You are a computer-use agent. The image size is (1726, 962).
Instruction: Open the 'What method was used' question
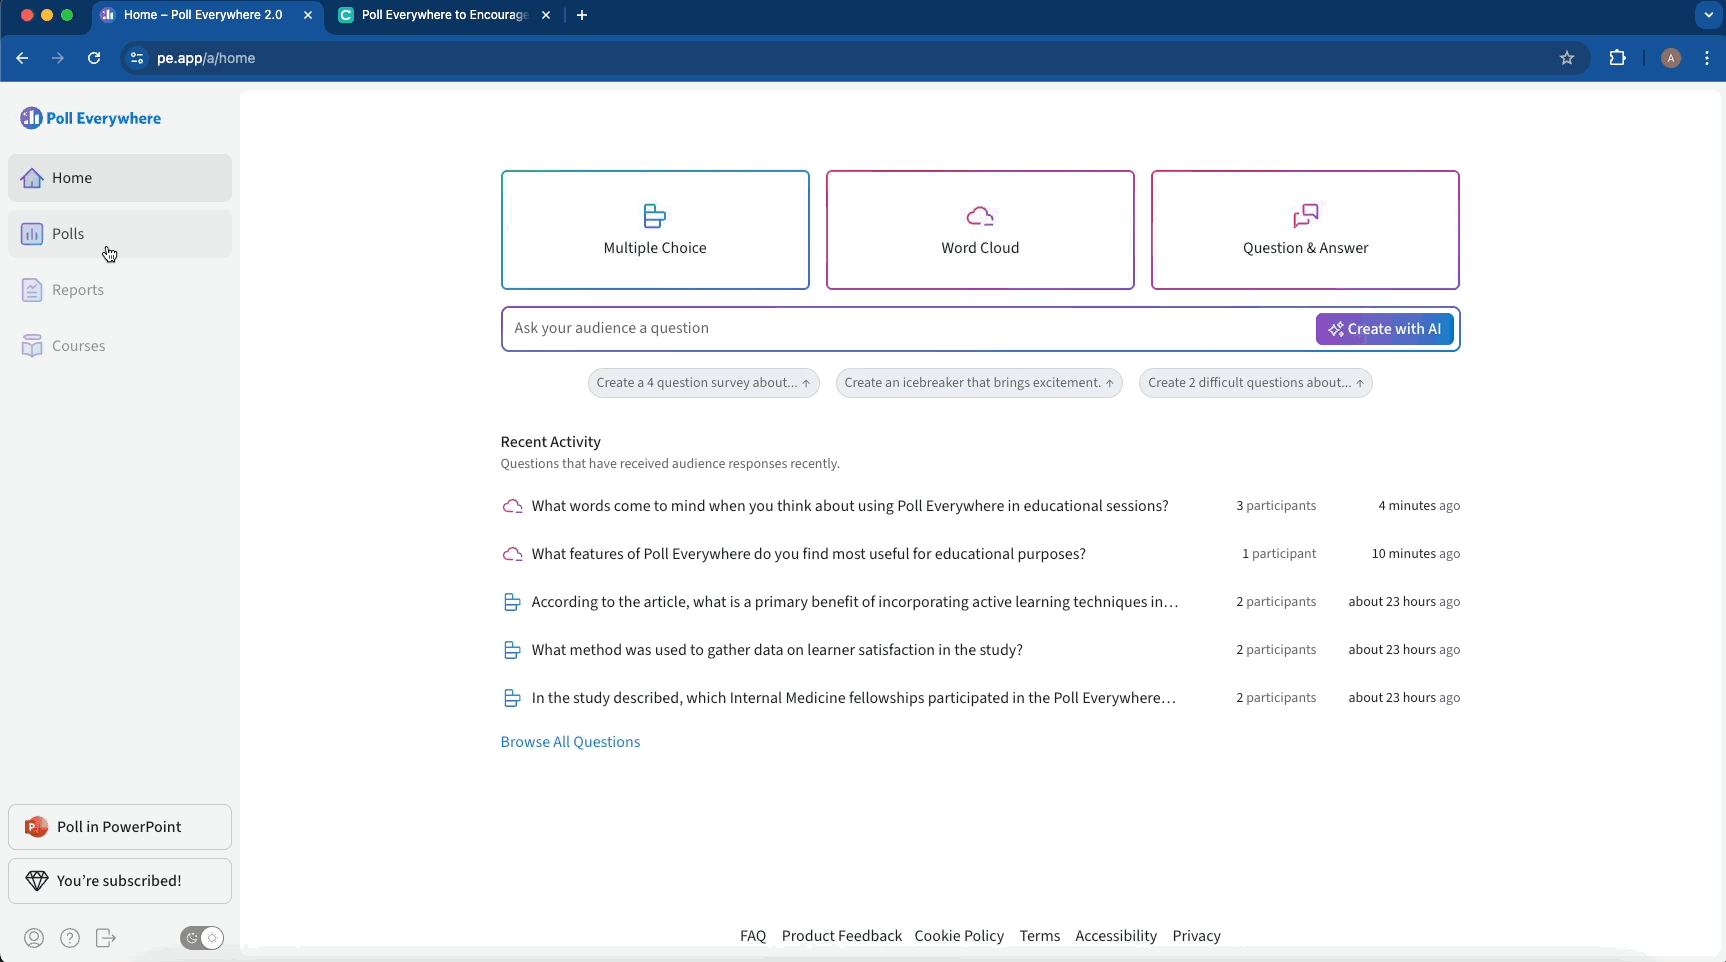pyautogui.click(x=777, y=650)
